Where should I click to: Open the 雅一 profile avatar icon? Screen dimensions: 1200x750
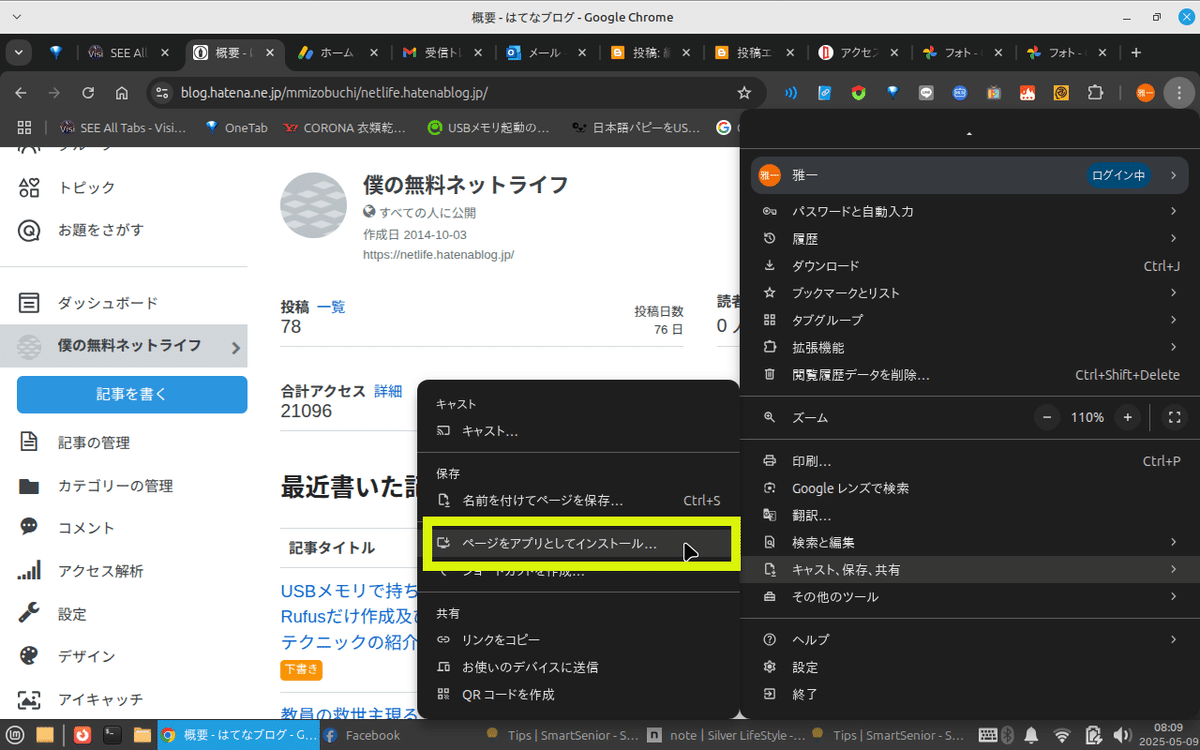[770, 175]
